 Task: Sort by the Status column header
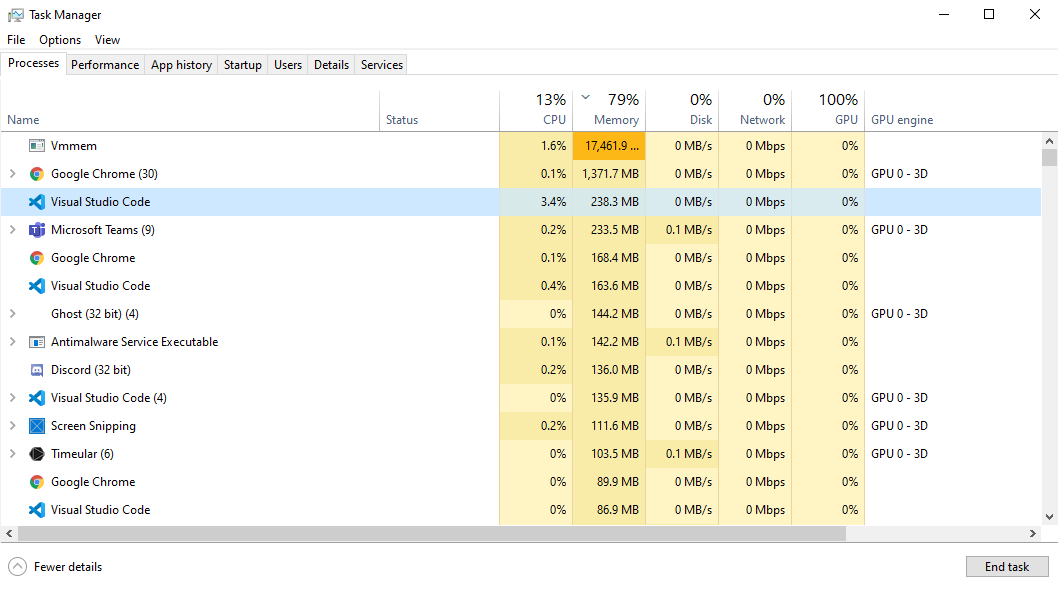439,110
